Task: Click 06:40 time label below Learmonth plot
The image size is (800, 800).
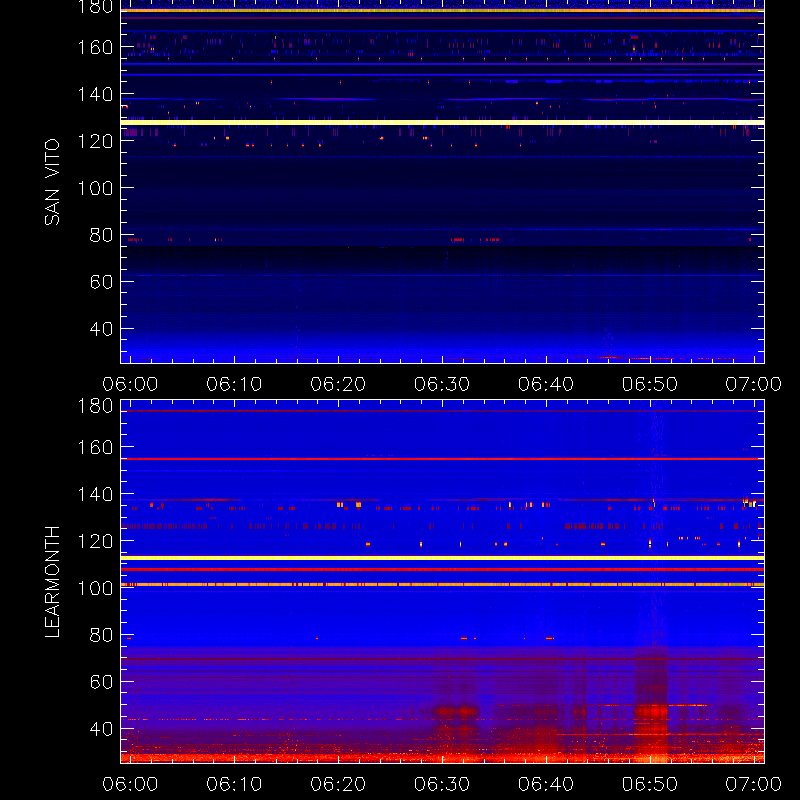Action: point(546,784)
